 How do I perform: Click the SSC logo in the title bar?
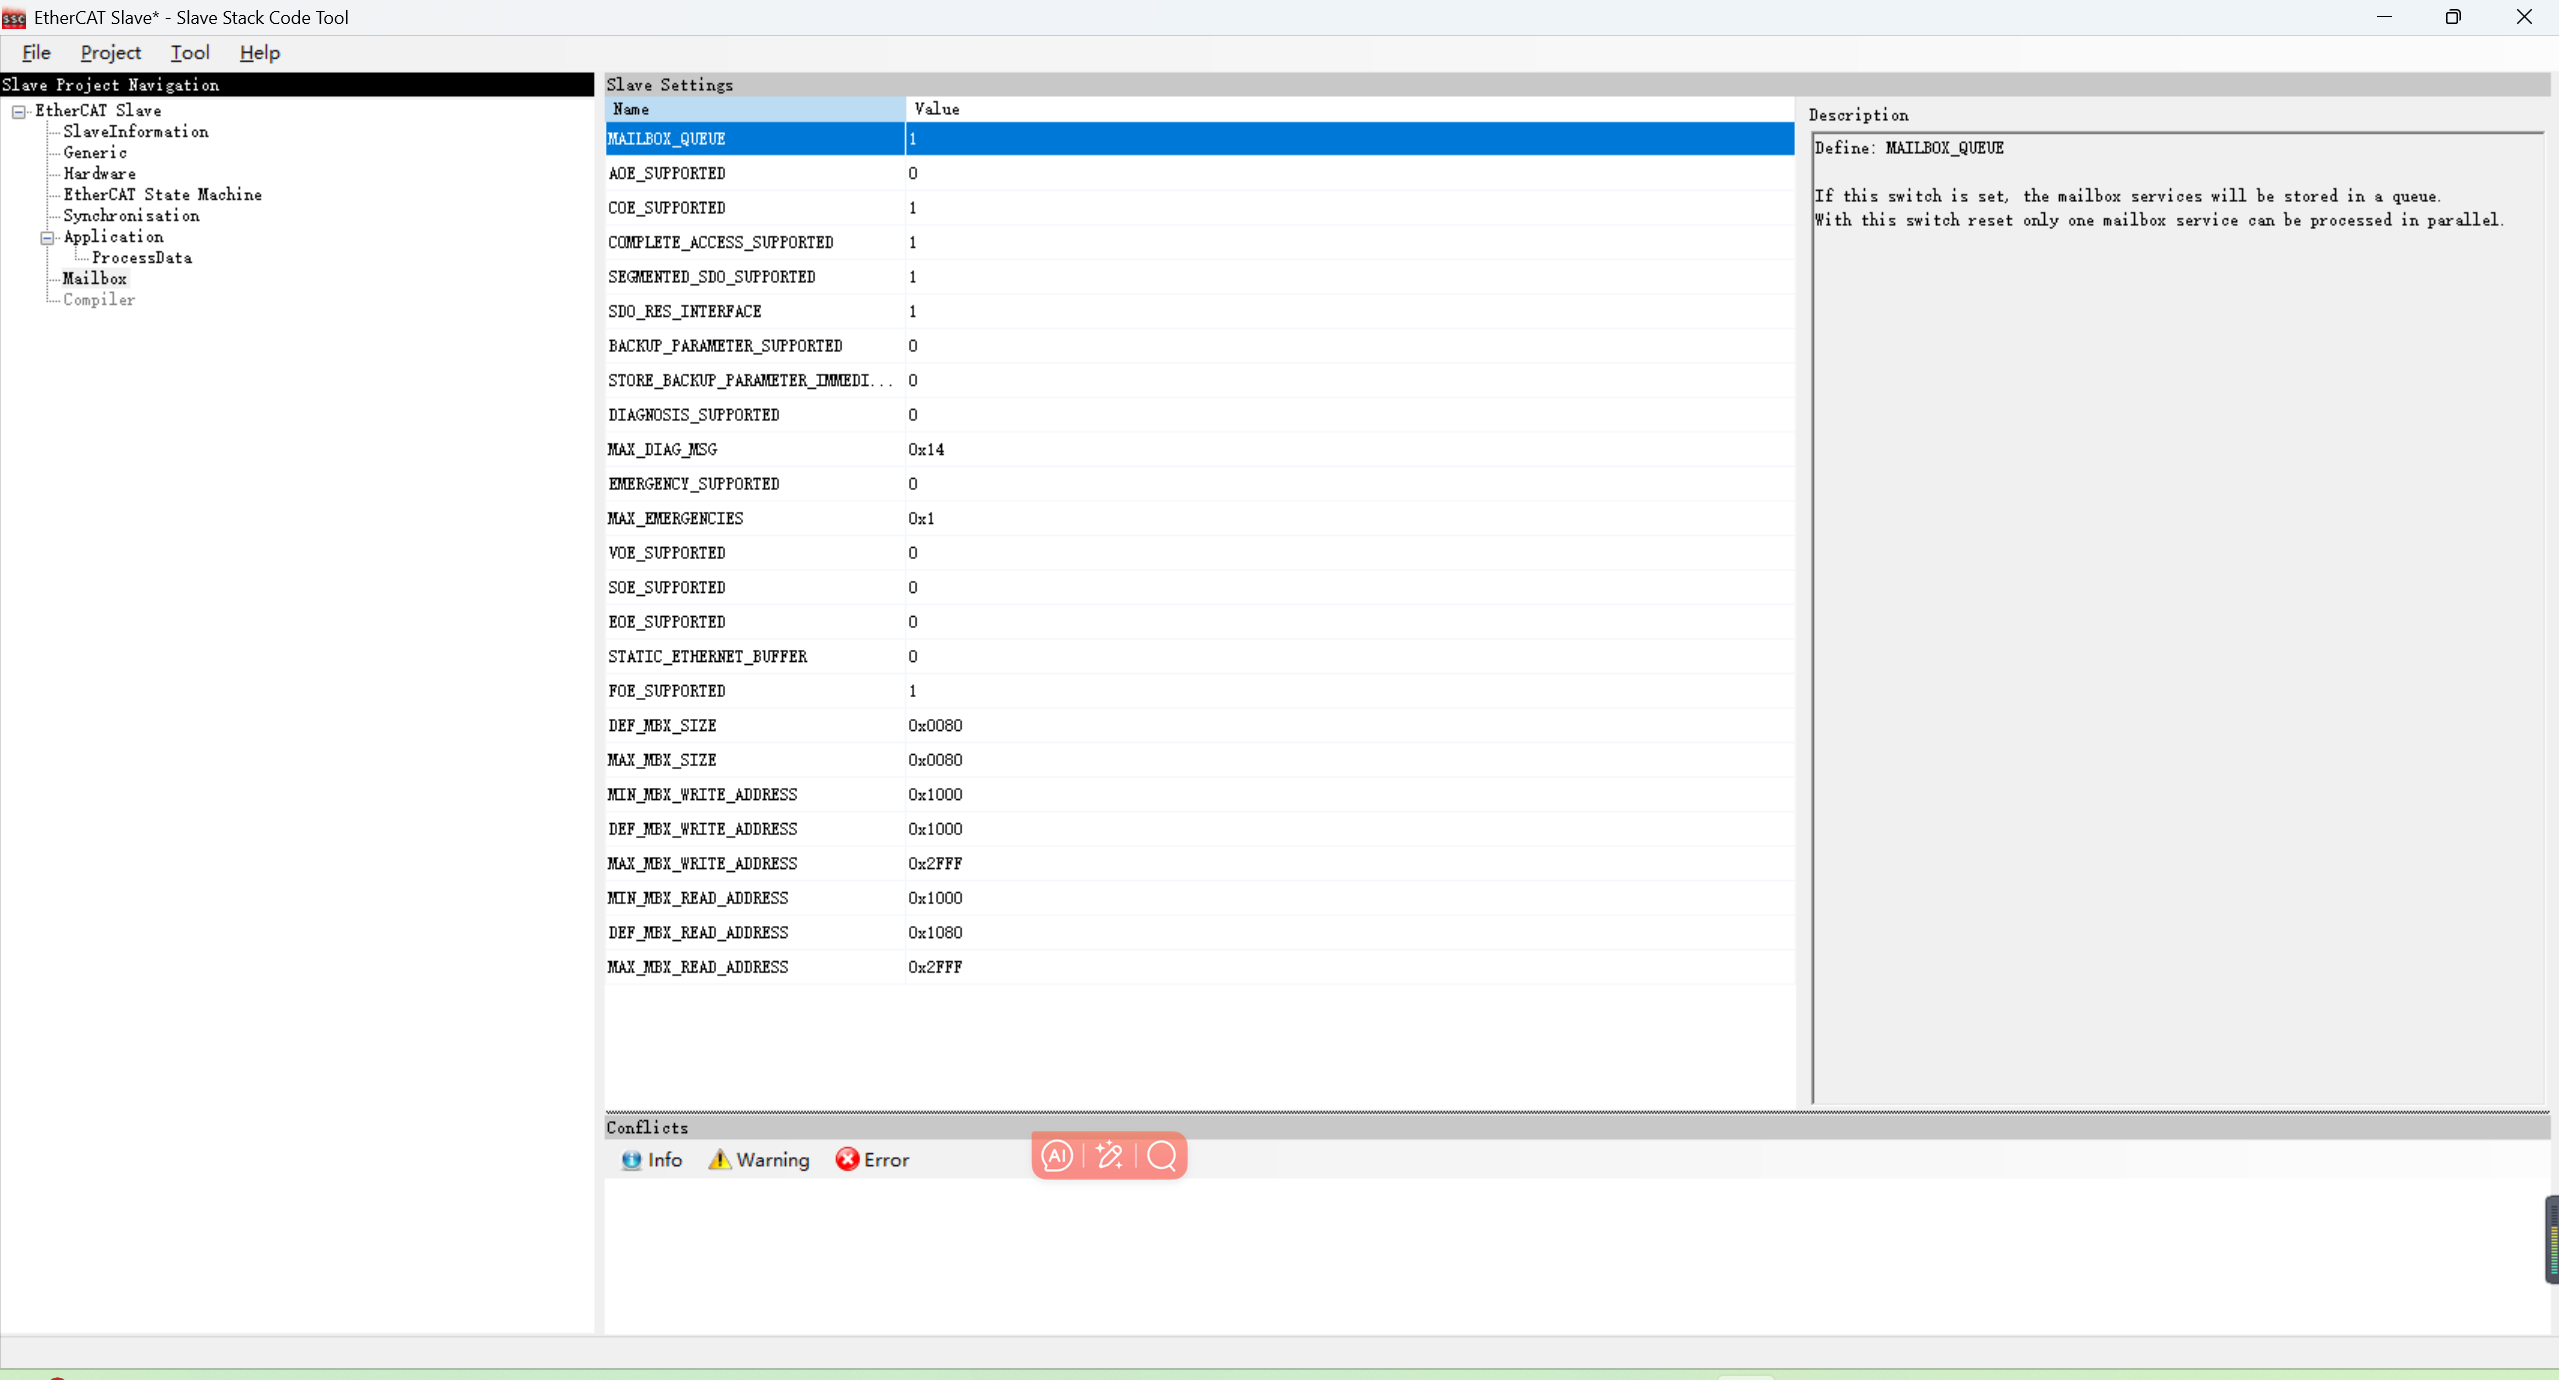pyautogui.click(x=12, y=17)
